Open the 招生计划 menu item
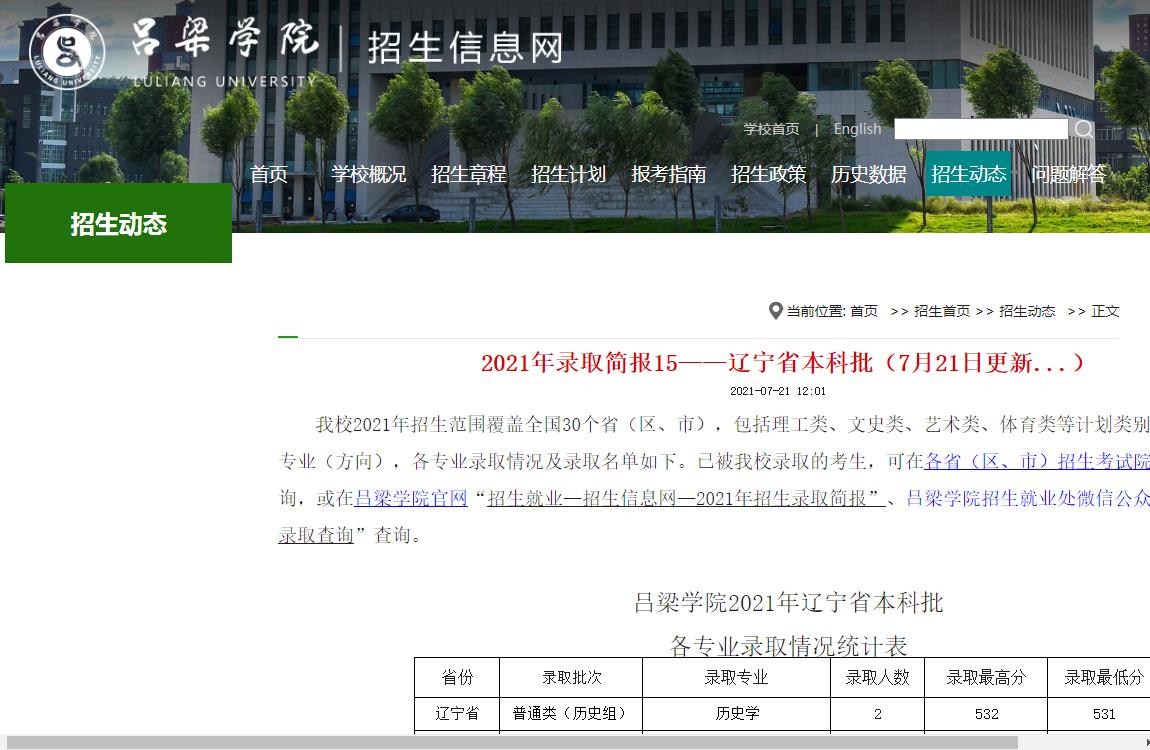1150x750 pixels. point(568,174)
